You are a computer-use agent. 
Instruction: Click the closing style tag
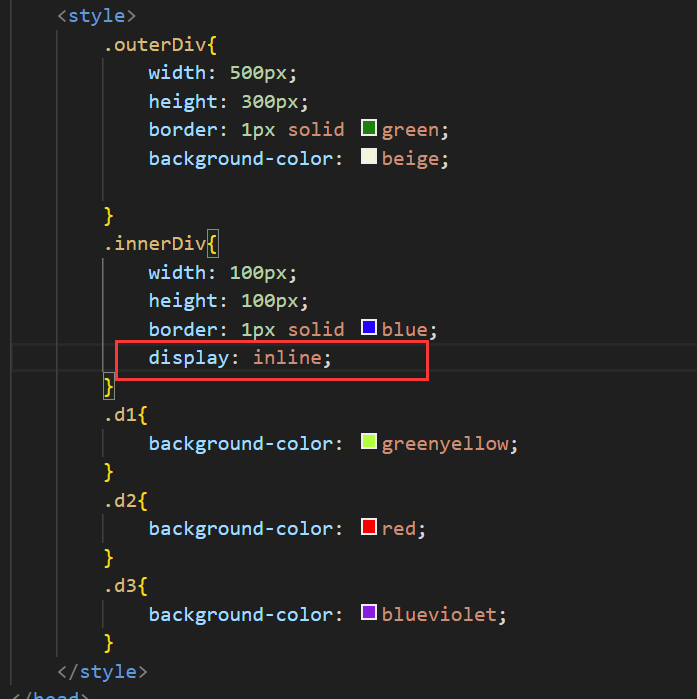(102, 671)
